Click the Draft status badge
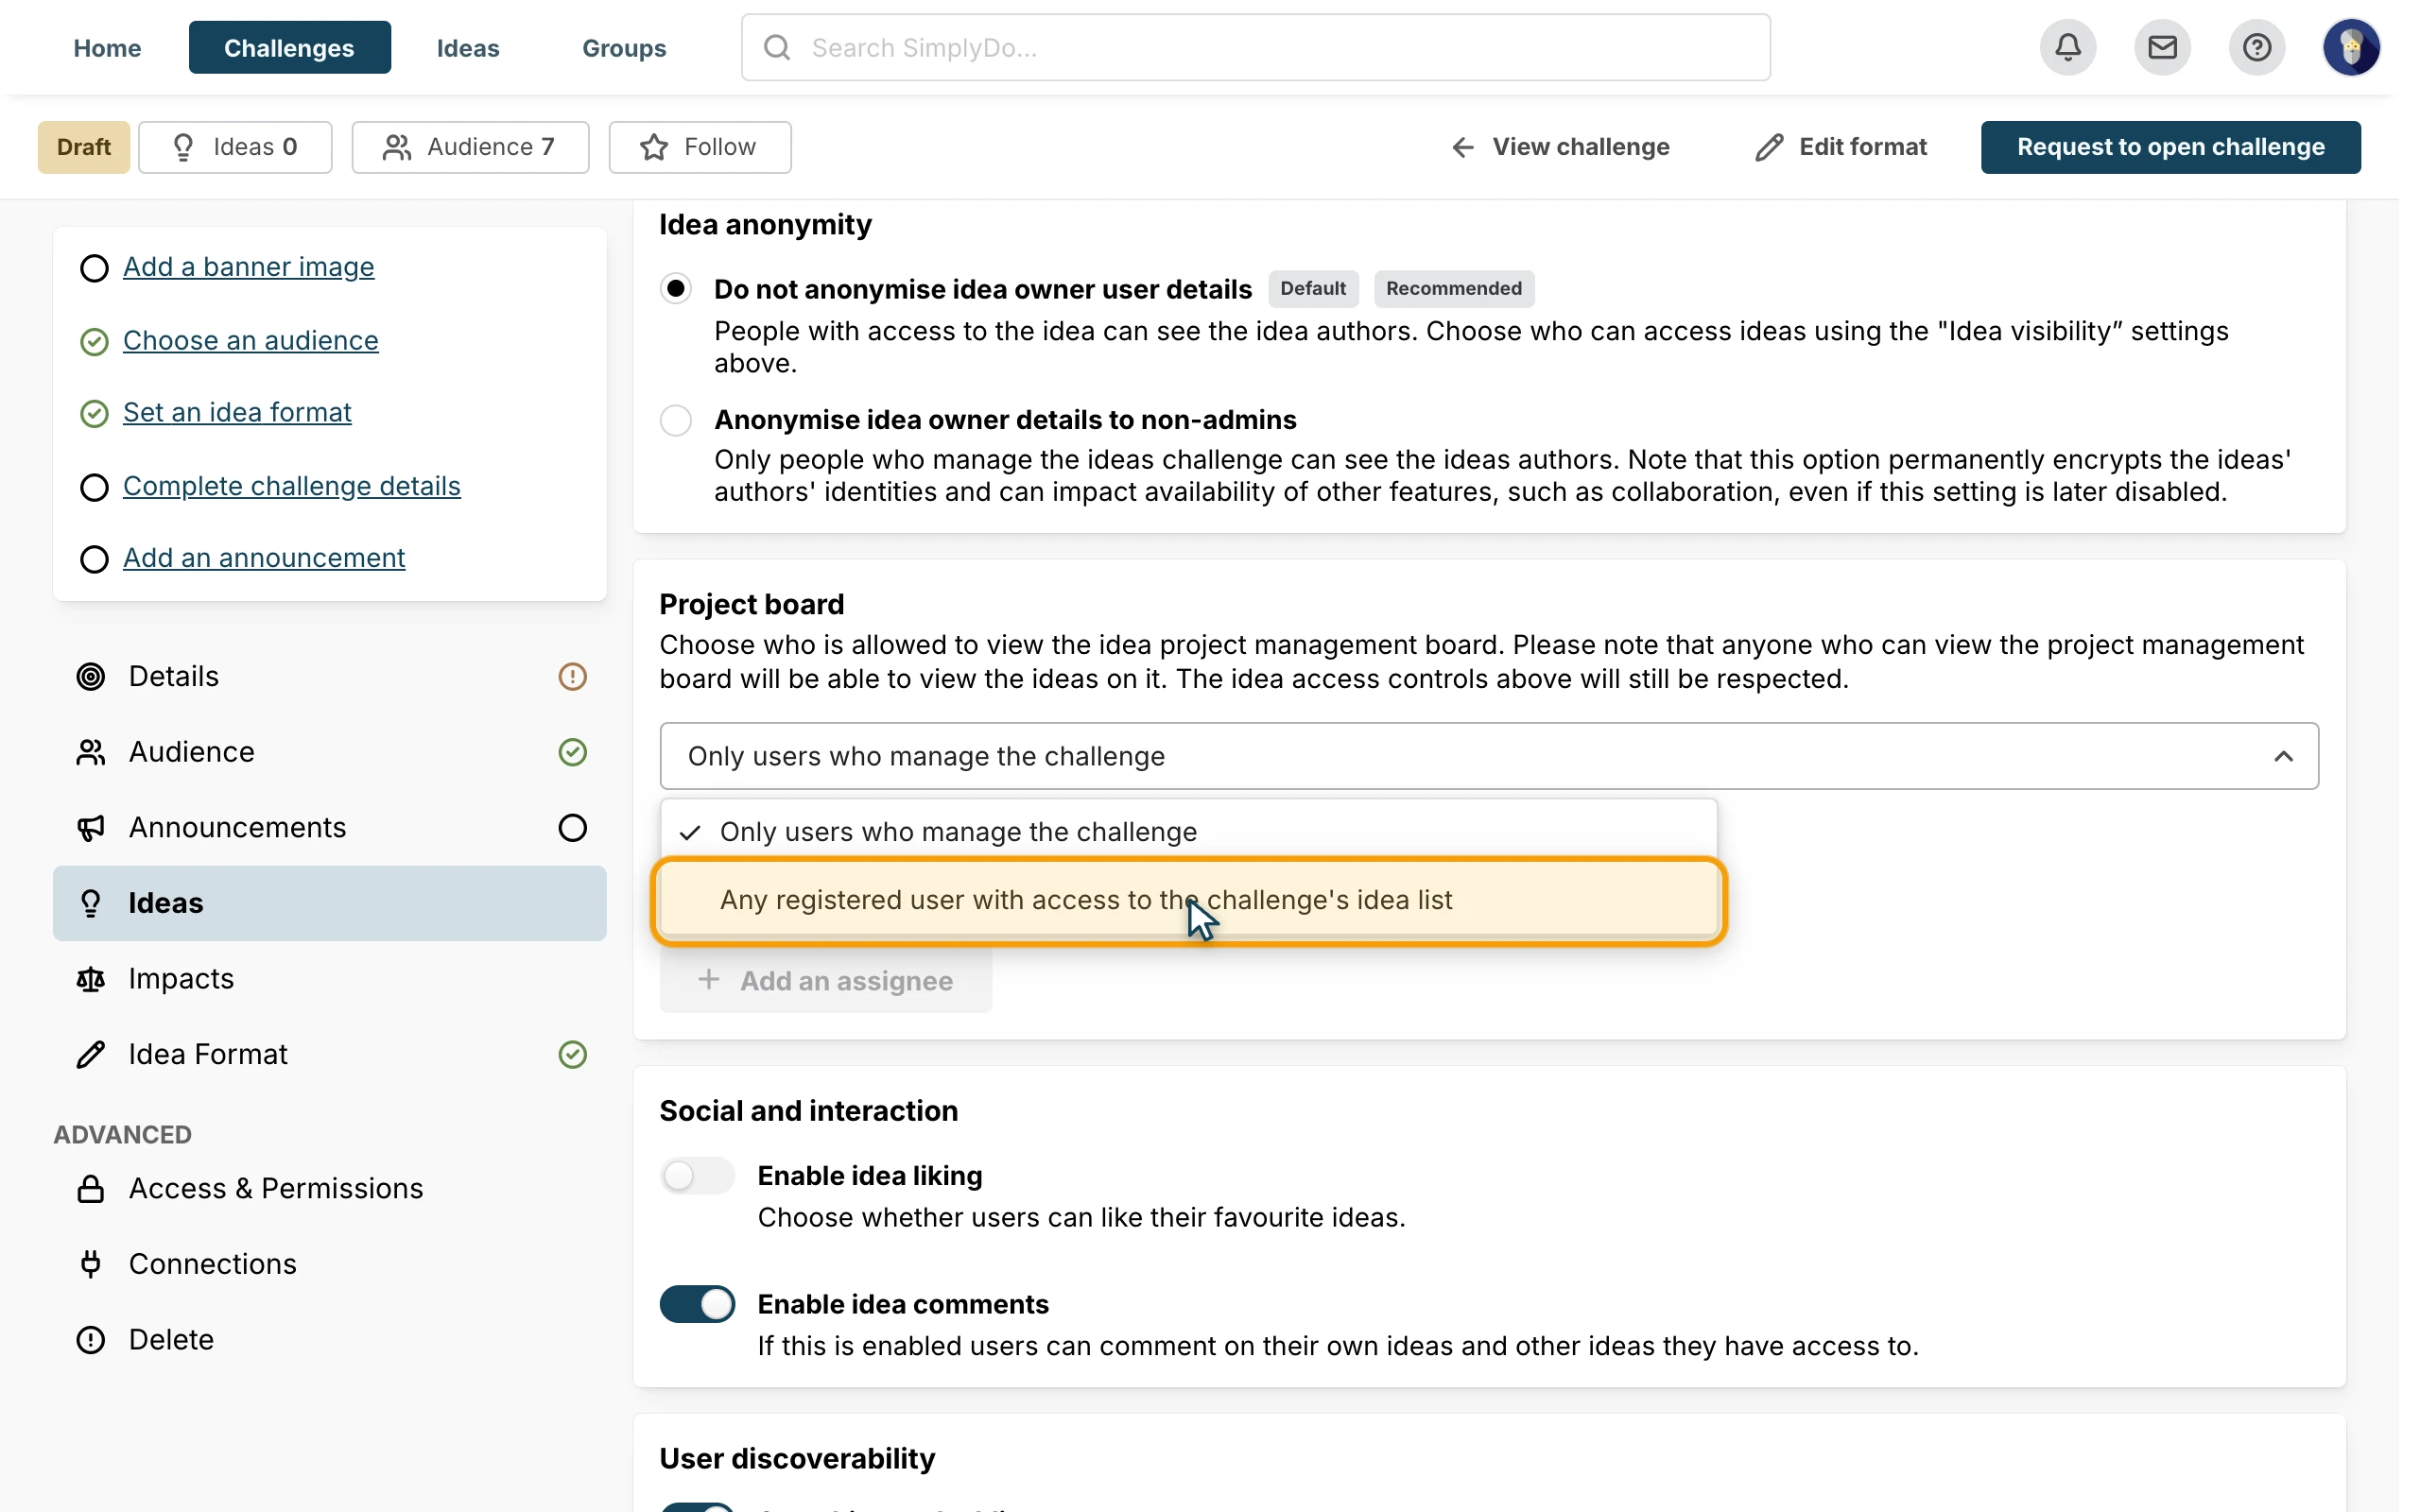The width and height of the screenshot is (2420, 1512). [x=84, y=147]
